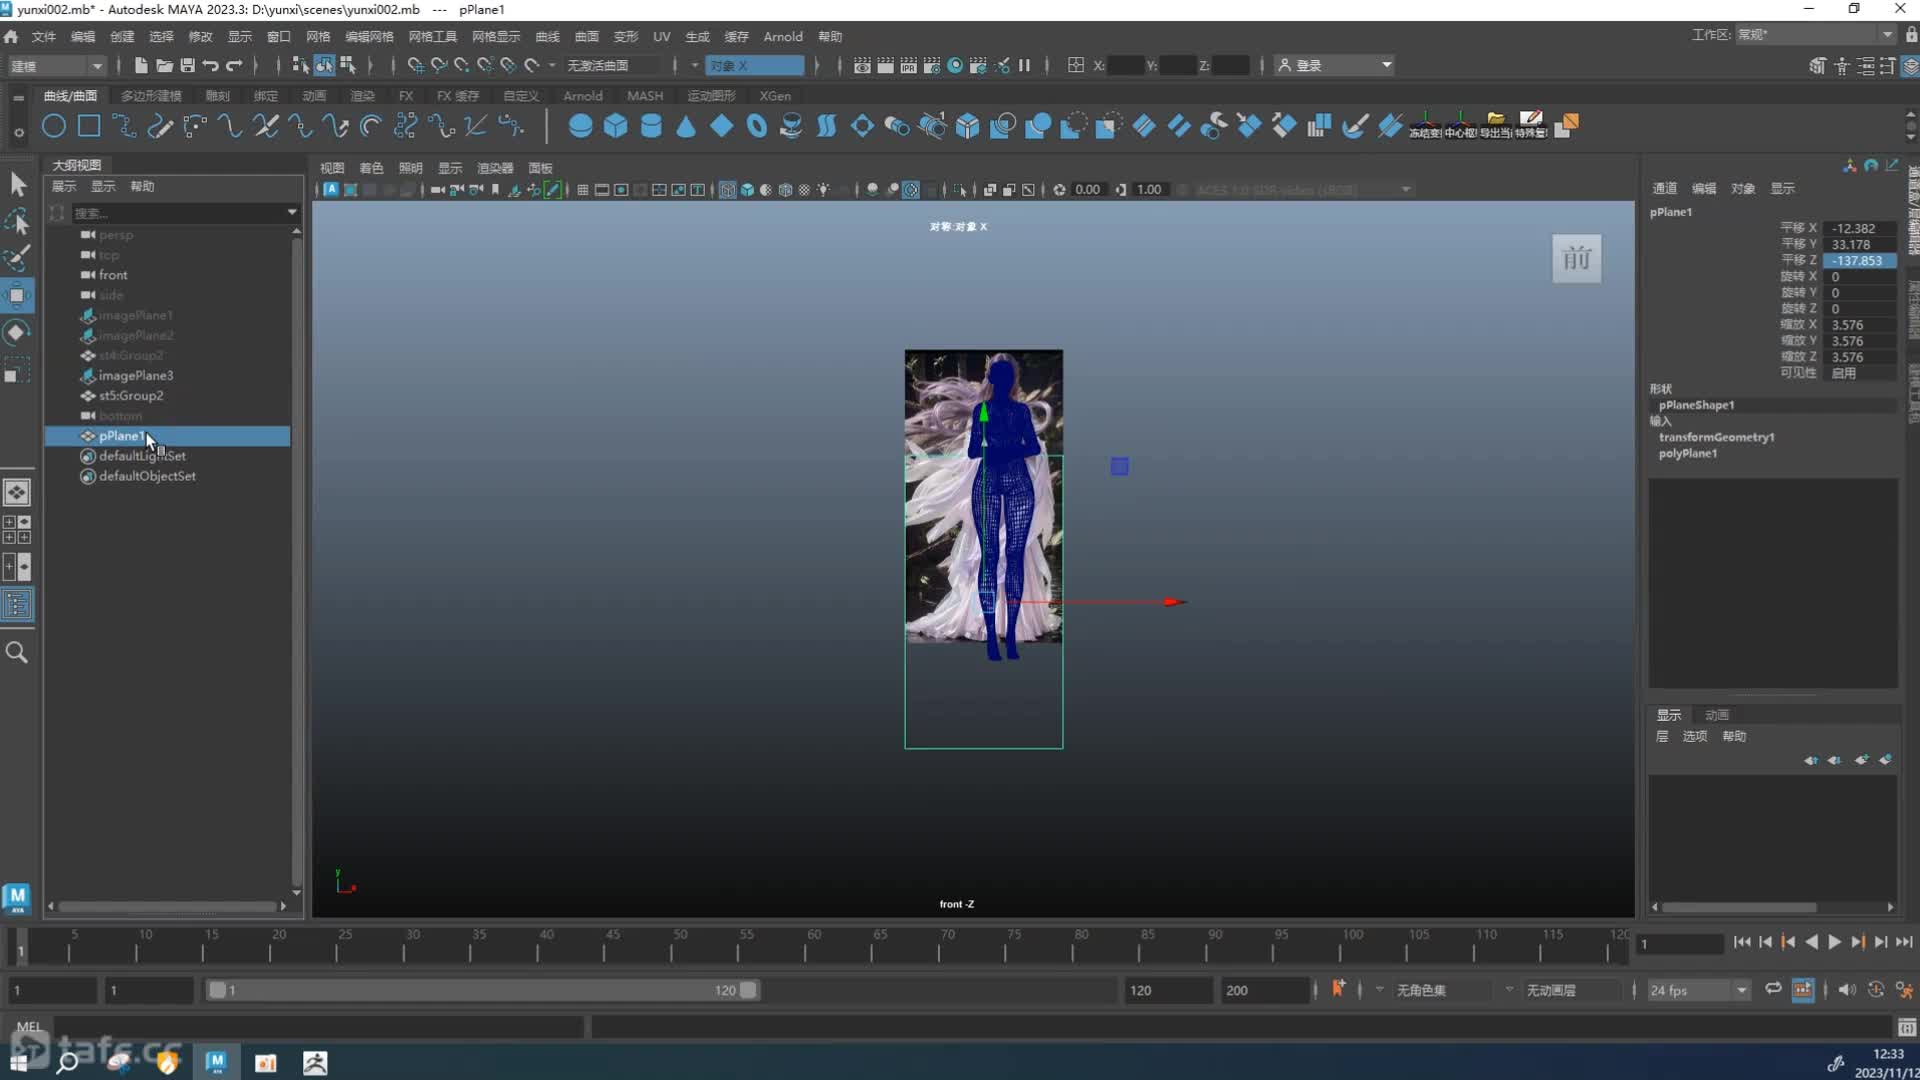This screenshot has height=1080, width=1920.
Task: Select st5:Group2 in the outliner
Action: (x=131, y=395)
